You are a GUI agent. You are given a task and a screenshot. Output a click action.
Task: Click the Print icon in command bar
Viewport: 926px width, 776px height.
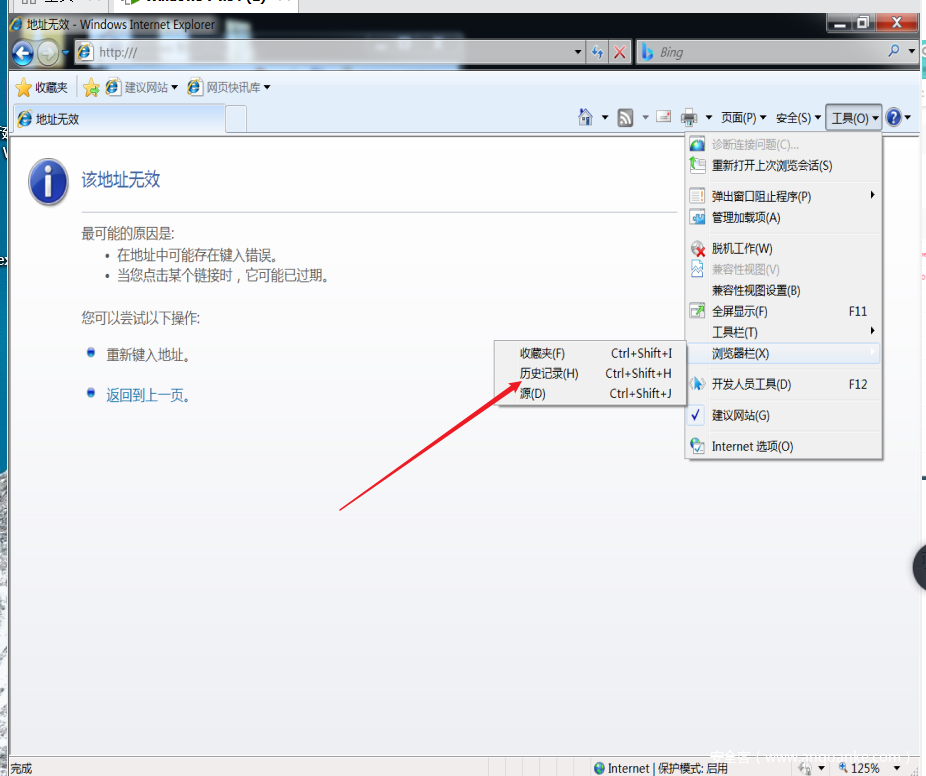tap(689, 118)
